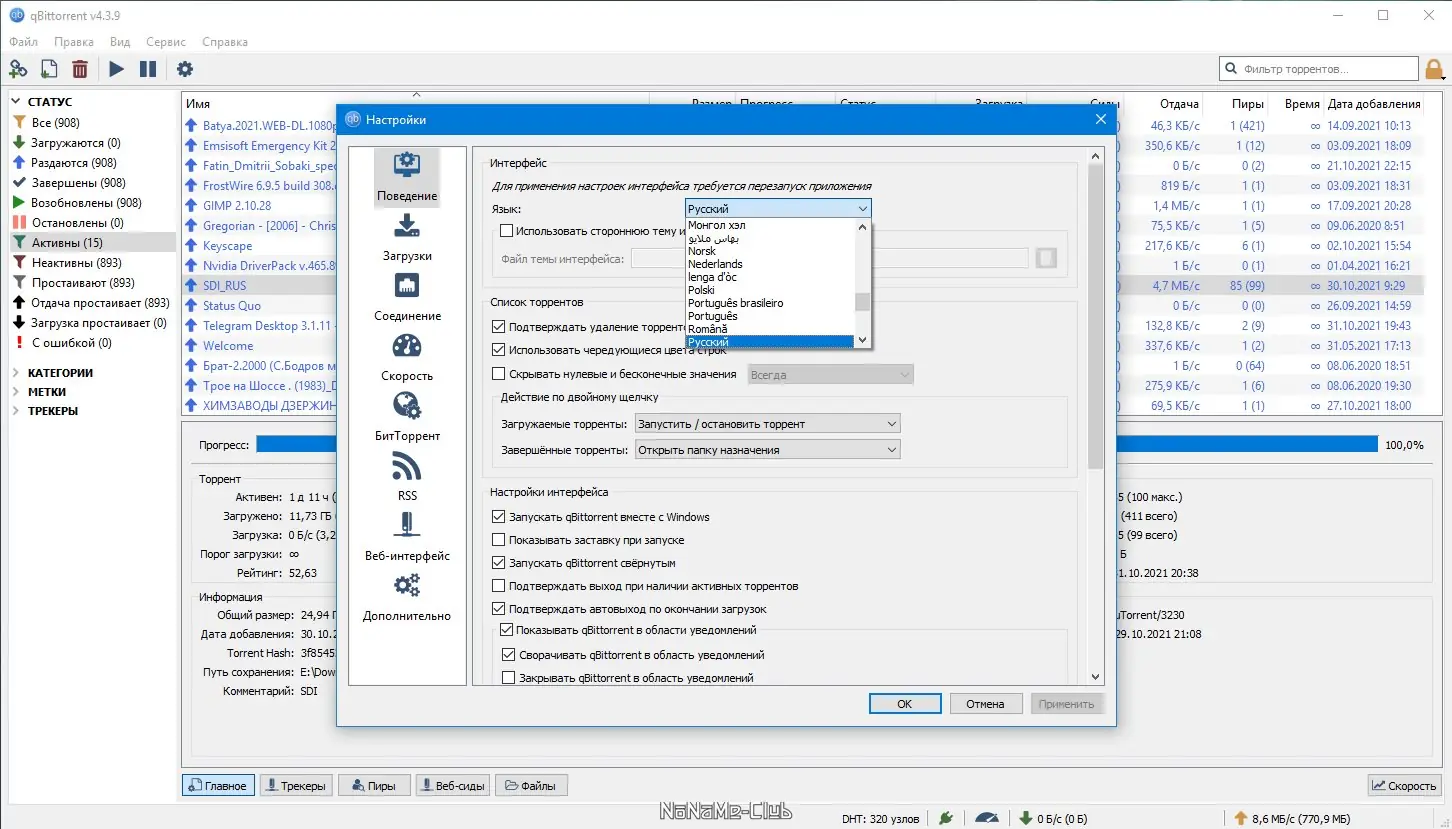Image resolution: width=1452 pixels, height=829 pixels.
Task: Check Подтверждать выход при наличии активных торрентов
Action: coord(499,586)
